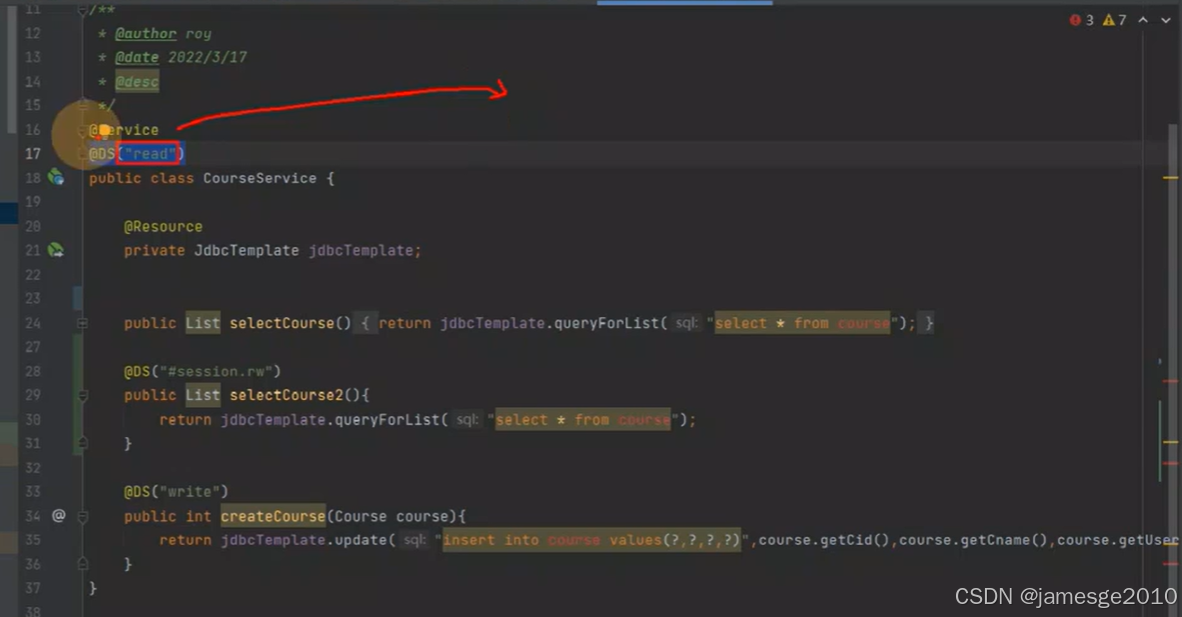Click the createCourse method name
The width and height of the screenshot is (1182, 617).
click(x=273, y=517)
